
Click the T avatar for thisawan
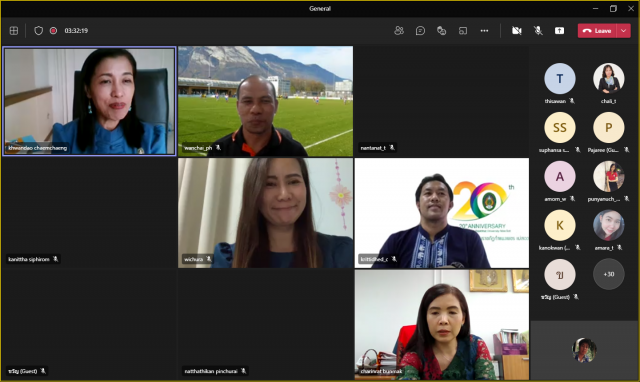[x=560, y=78]
